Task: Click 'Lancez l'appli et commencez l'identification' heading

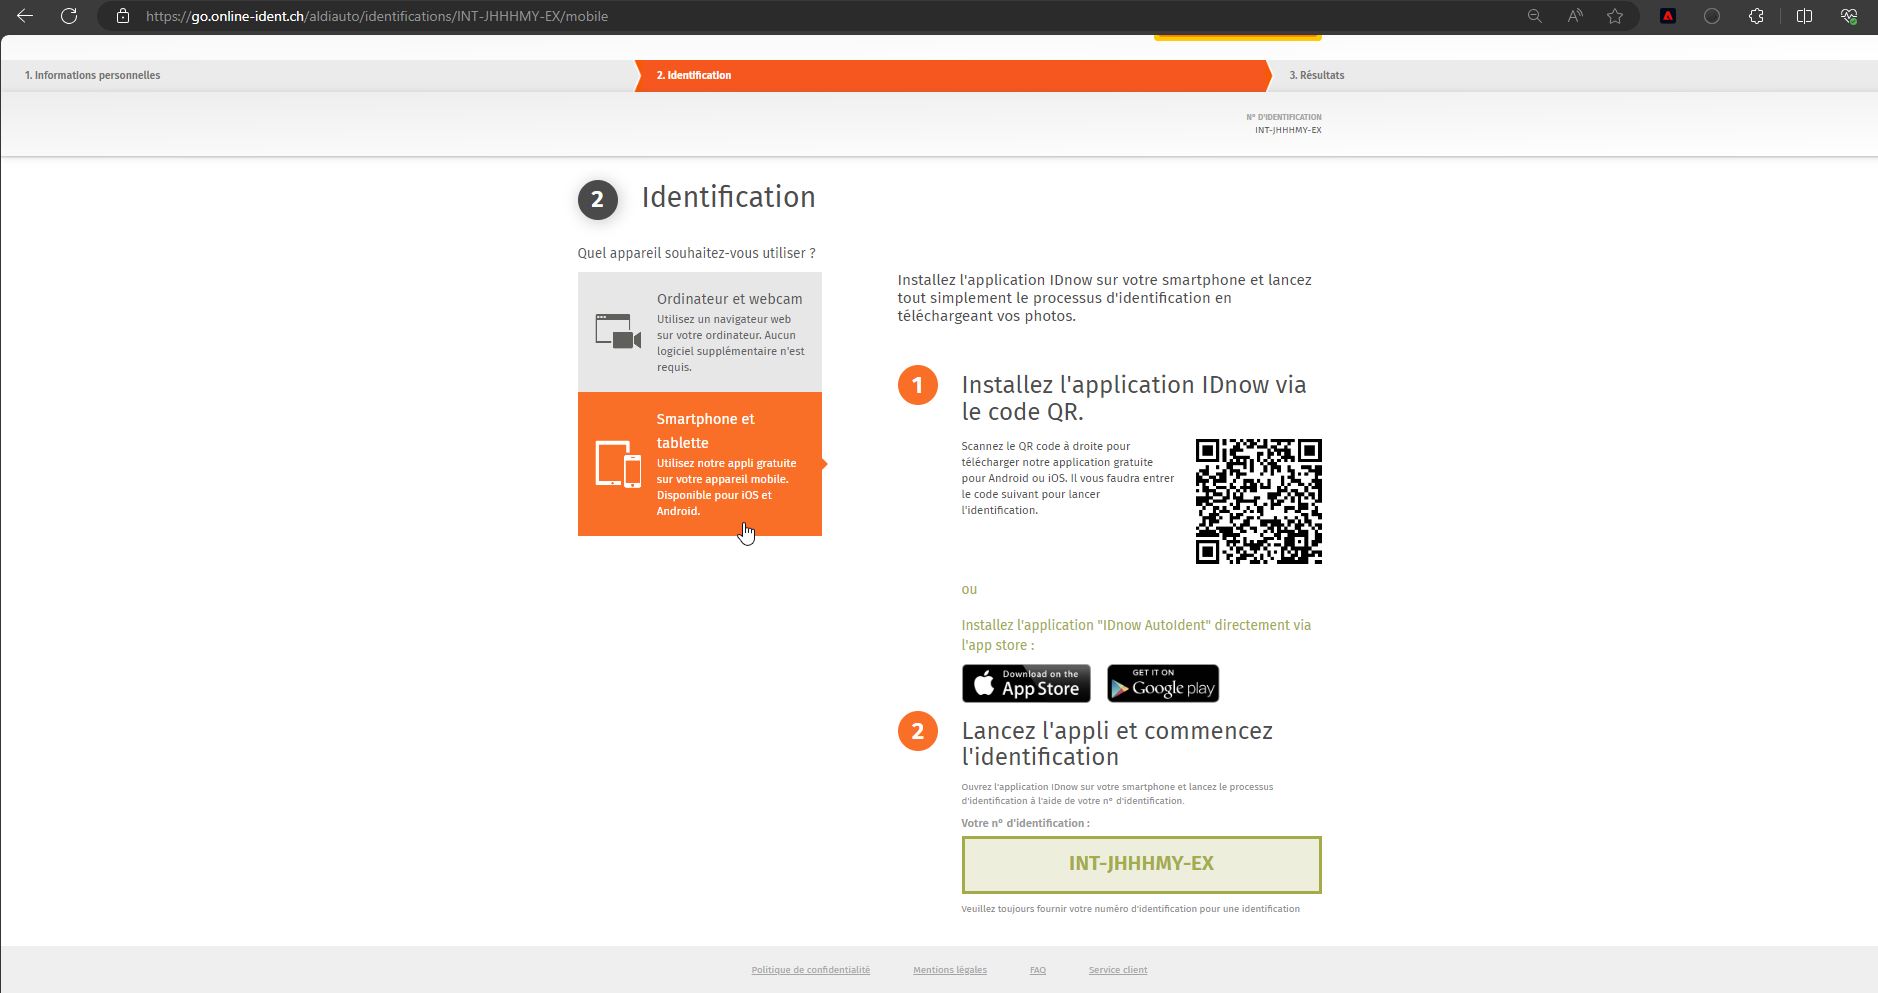Action: pos(1117,743)
